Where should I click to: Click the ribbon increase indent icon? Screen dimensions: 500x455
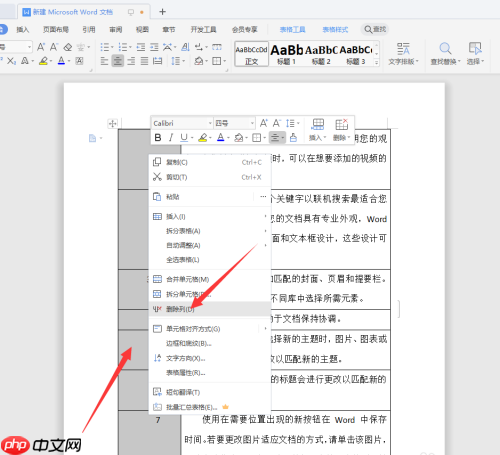point(154,47)
